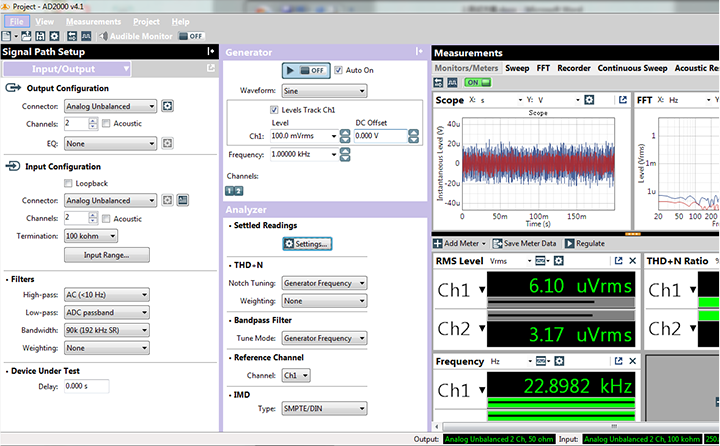Open the output Connector dropdown

tap(110, 106)
